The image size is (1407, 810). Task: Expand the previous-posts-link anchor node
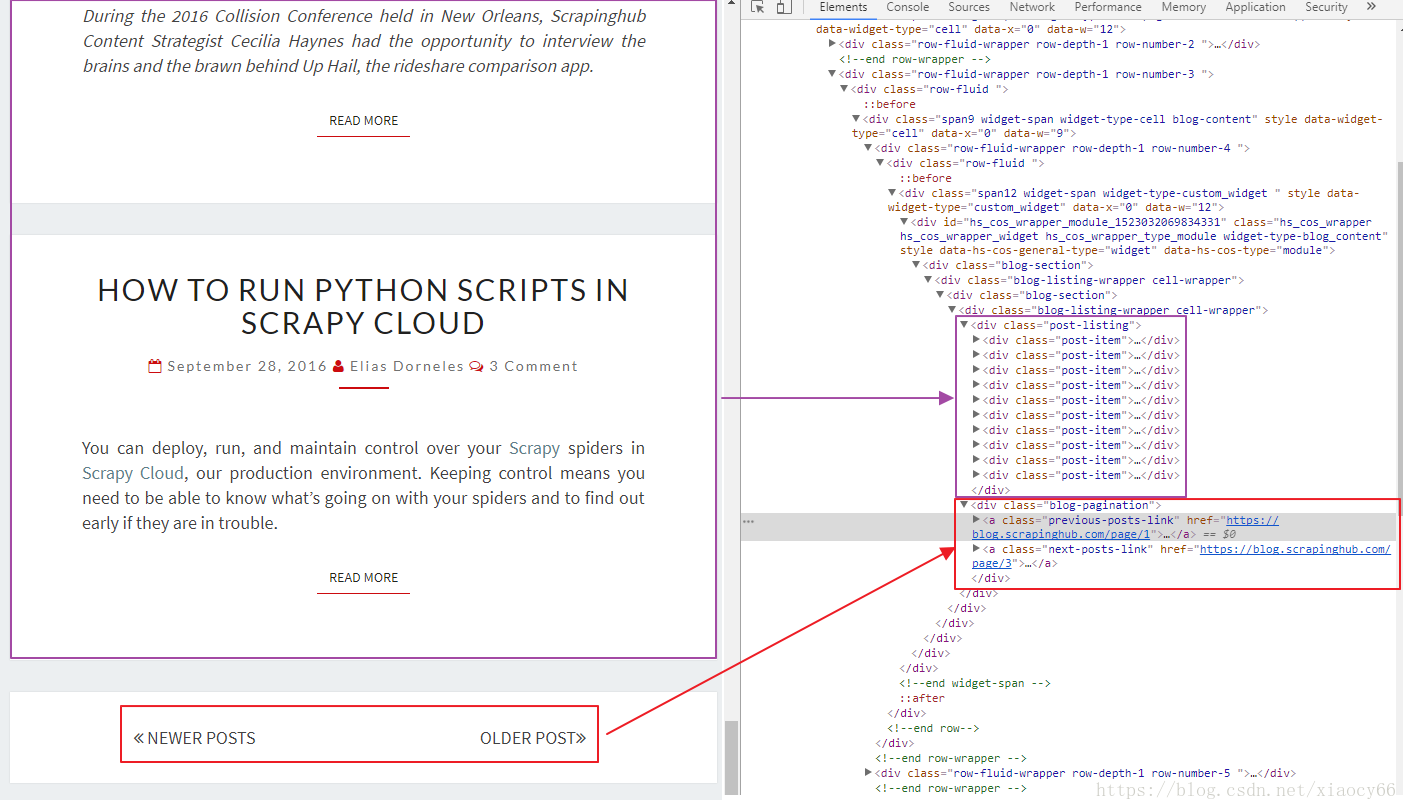click(977, 520)
